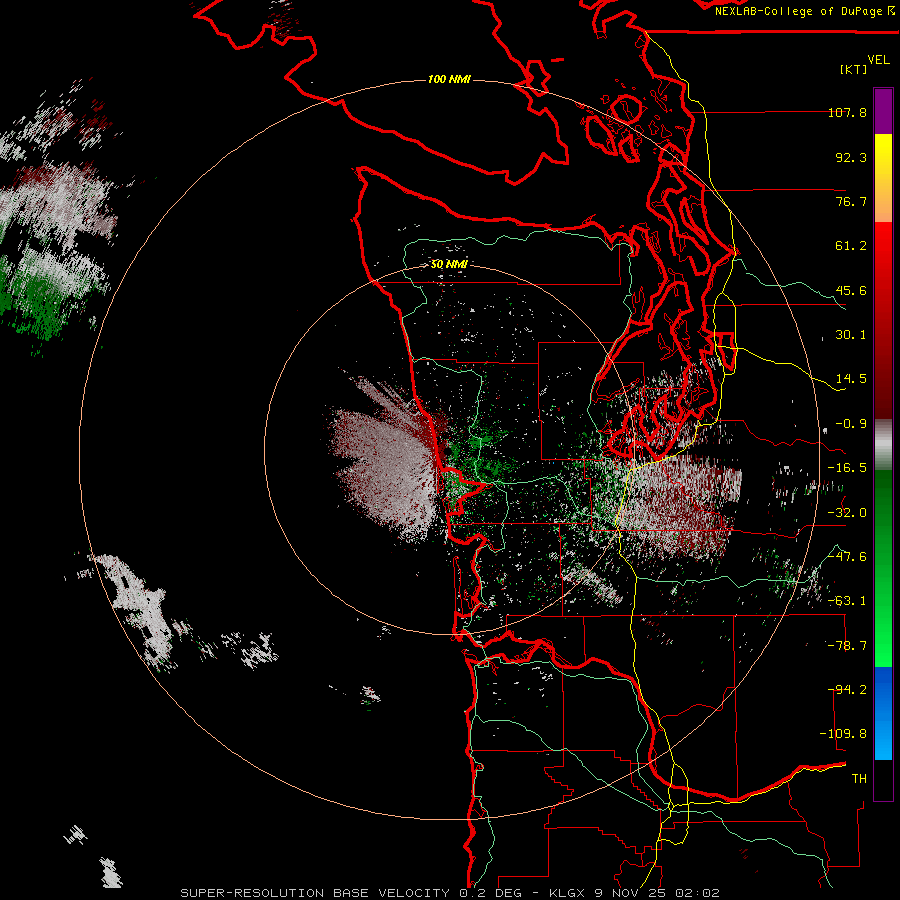The height and width of the screenshot is (900, 900).
Task: Click the 76.7 velocity scale value
Action: 851,201
